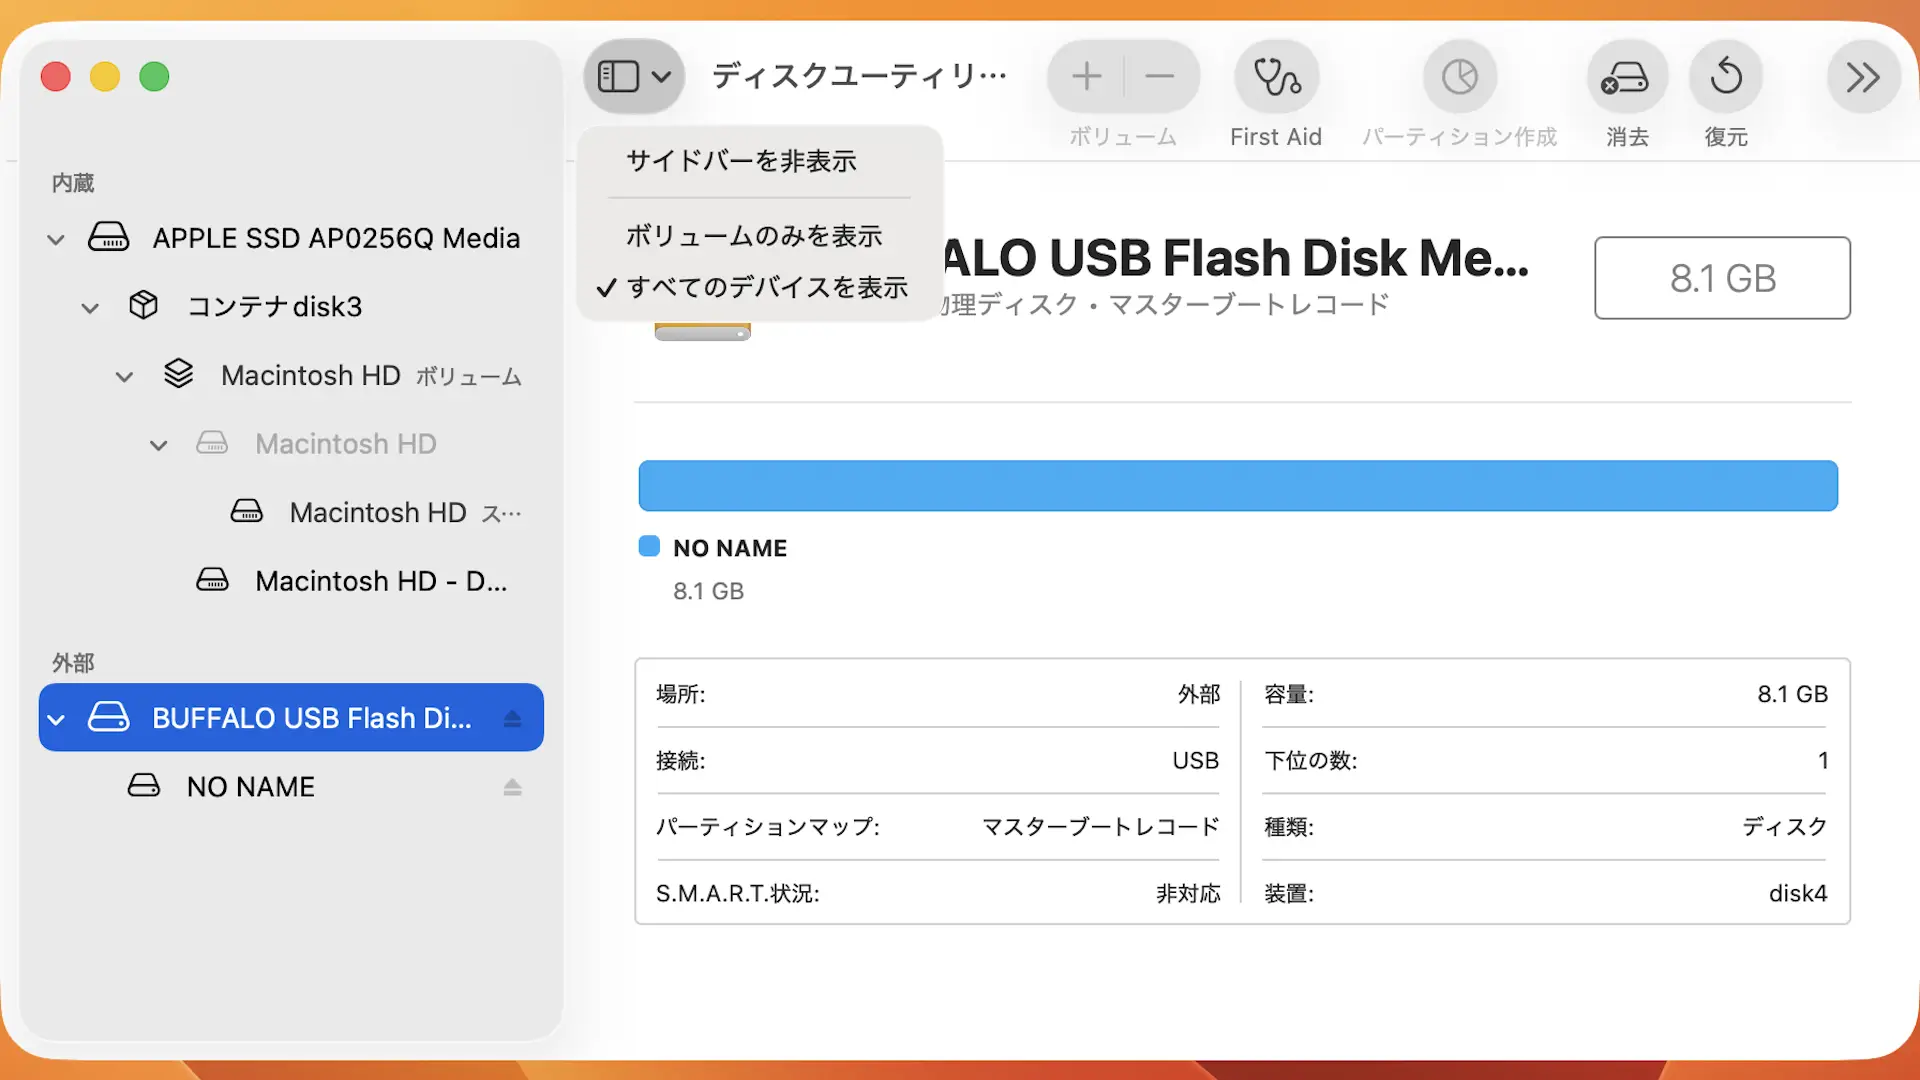1920x1080 pixels.
Task: Show more toolbar items via double-chevron
Action: (x=1862, y=77)
